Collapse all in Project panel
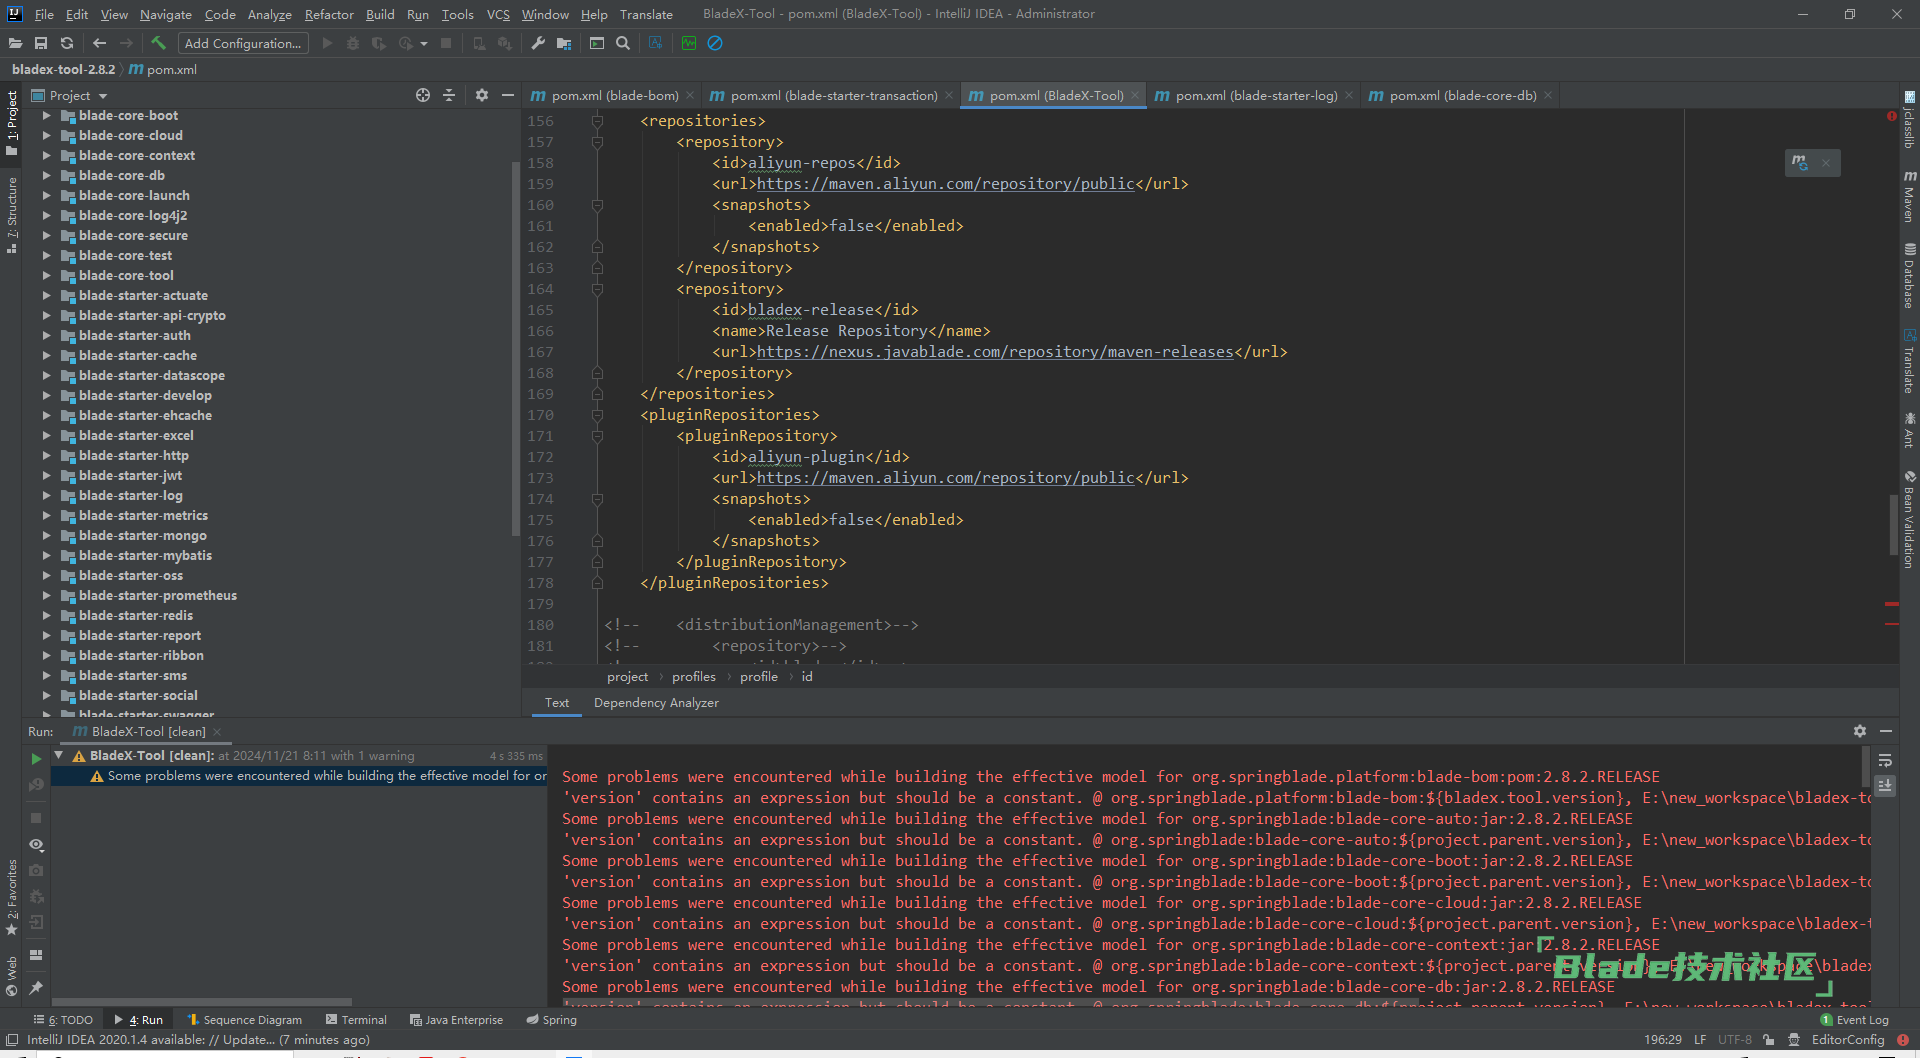The width and height of the screenshot is (1920, 1058). pos(449,95)
